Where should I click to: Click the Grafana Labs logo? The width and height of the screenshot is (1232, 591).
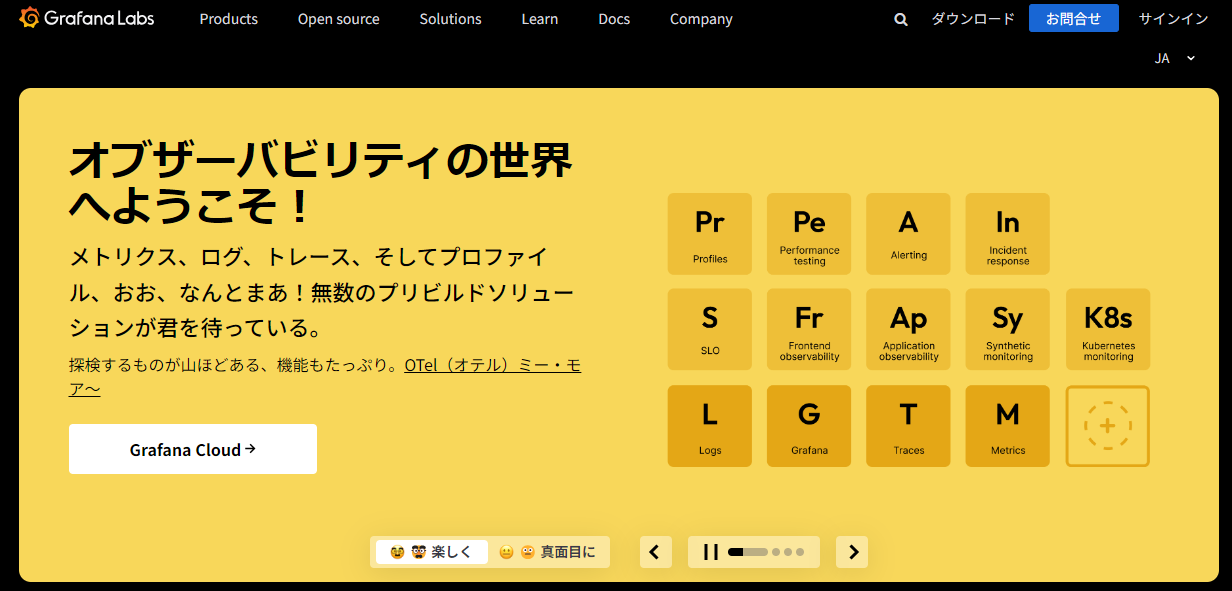click(87, 18)
